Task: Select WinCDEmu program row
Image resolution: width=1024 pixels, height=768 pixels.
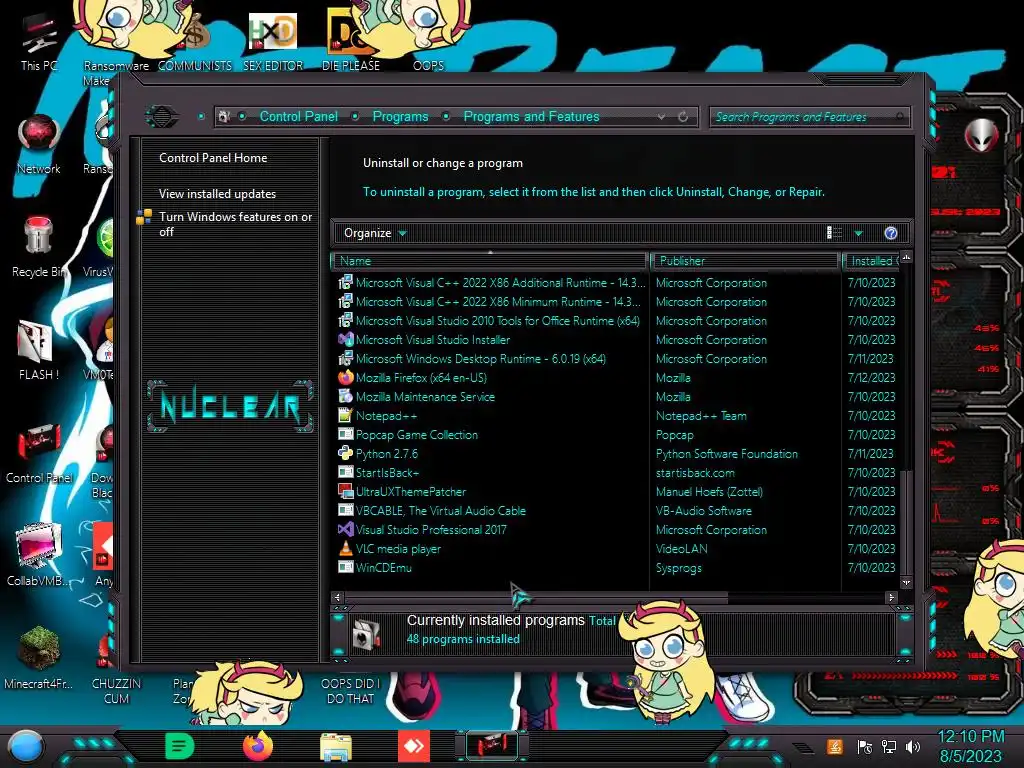Action: [617, 568]
